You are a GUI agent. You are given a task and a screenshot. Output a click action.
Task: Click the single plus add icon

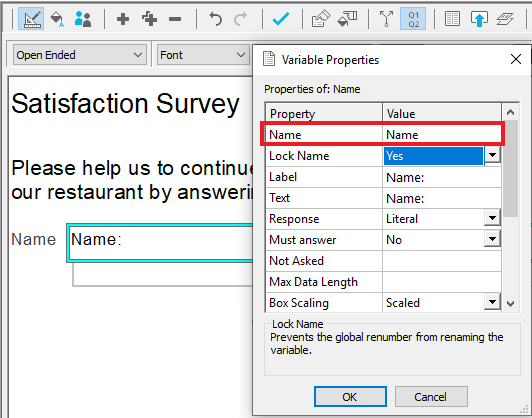[x=122, y=19]
